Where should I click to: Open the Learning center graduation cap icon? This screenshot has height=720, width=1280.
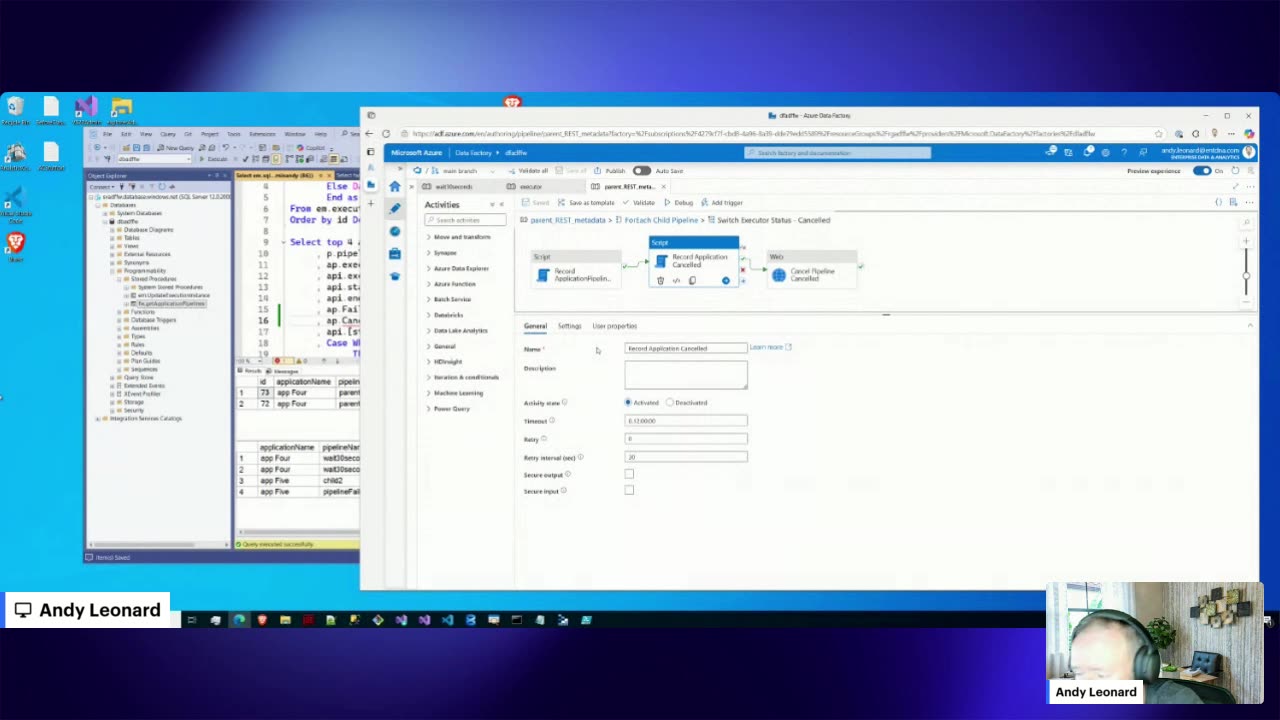coord(395,275)
